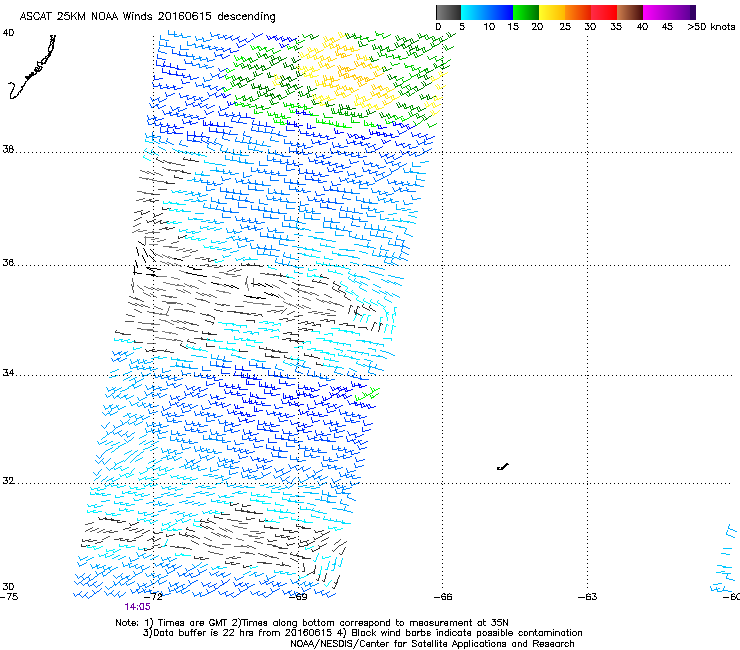The height and width of the screenshot is (650, 740).
Task: Click the latitude label '30'
Action: (x=8, y=586)
